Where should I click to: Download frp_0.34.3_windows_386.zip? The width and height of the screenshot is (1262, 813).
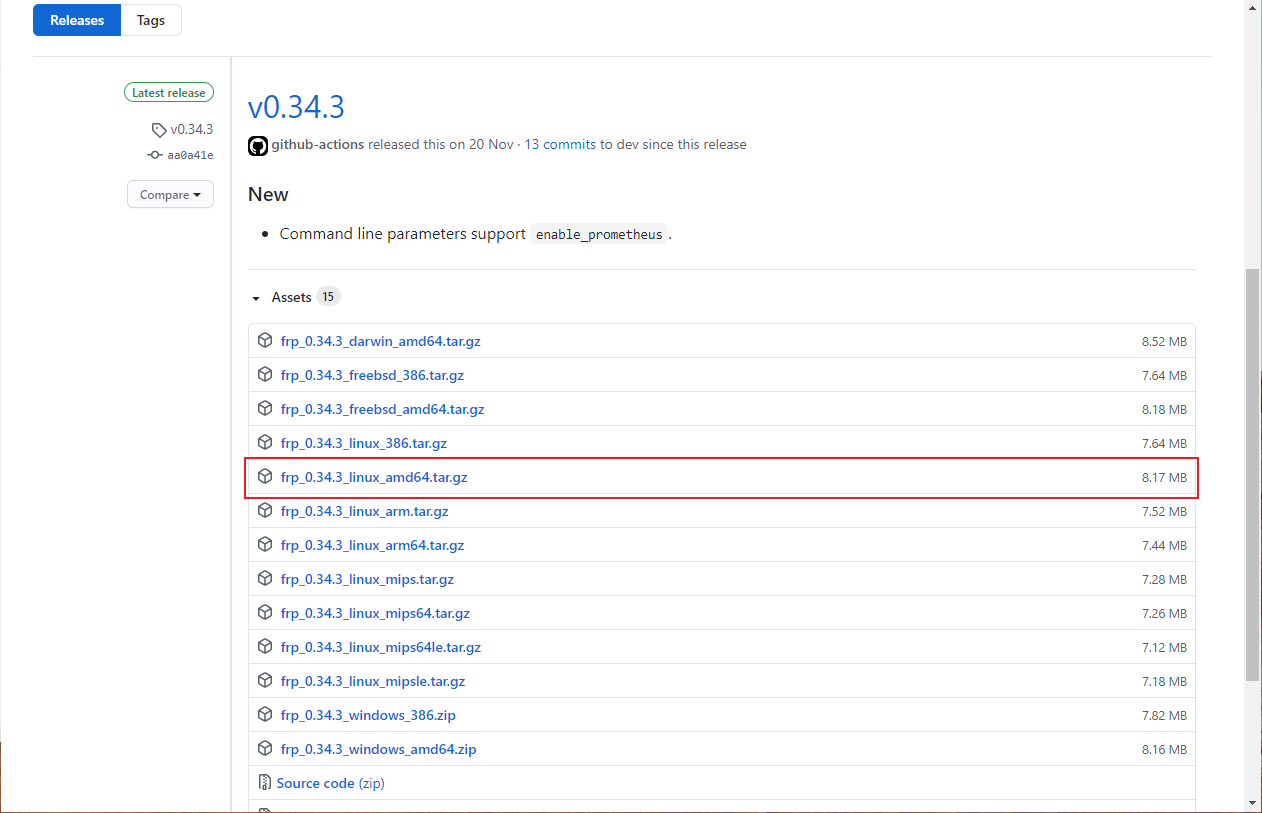click(x=368, y=715)
